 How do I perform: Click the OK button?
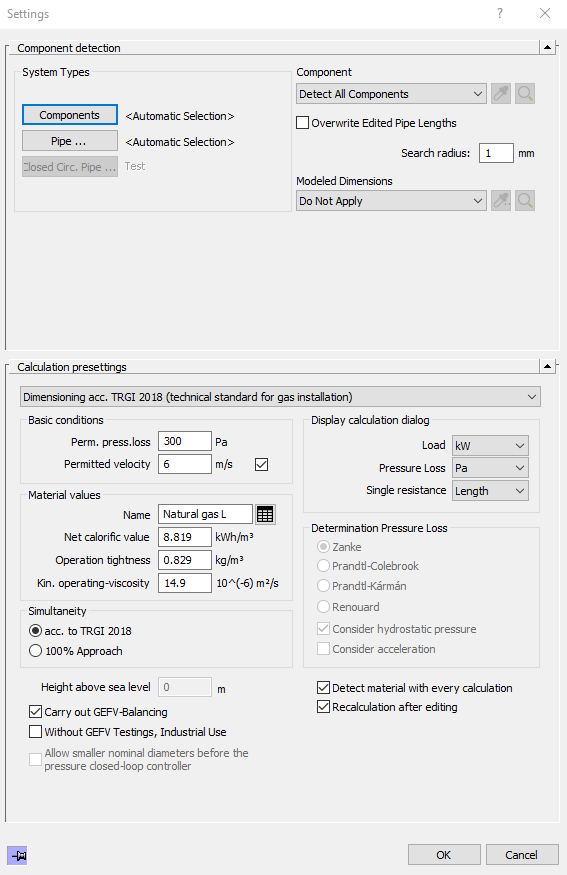(x=444, y=855)
